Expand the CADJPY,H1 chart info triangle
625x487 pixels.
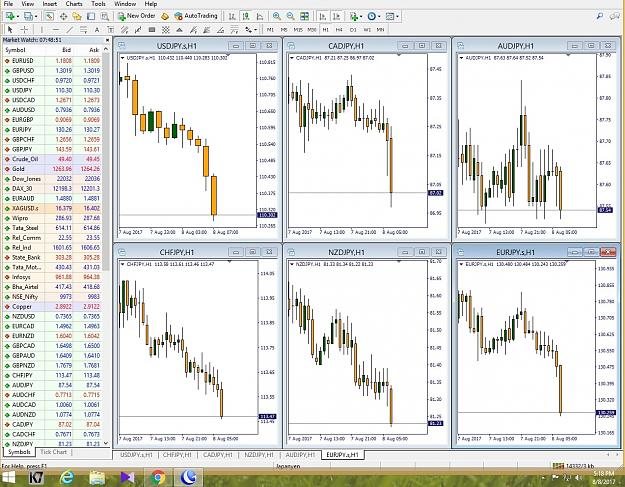point(292,58)
